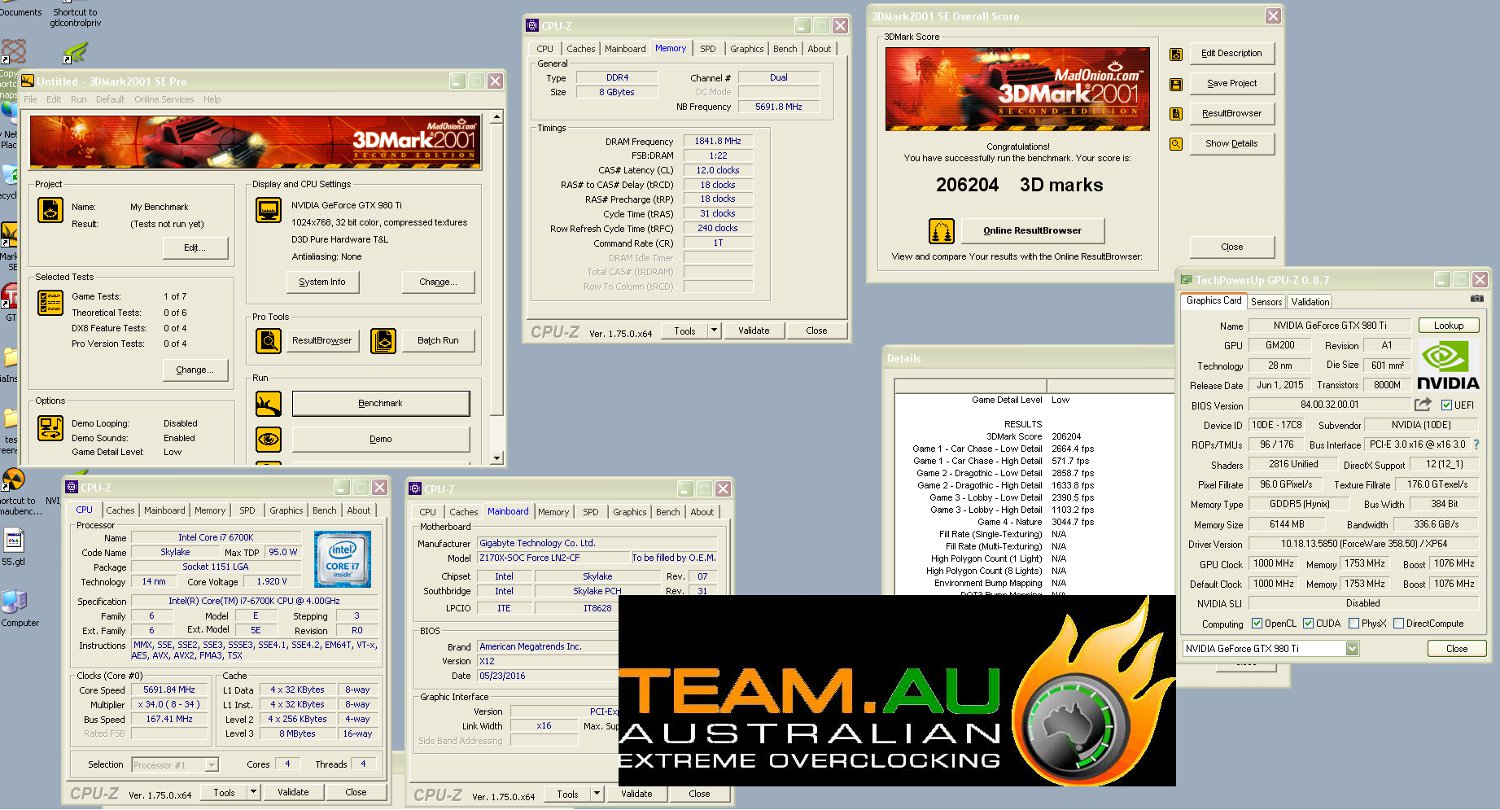The image size is (1500, 810).
Task: Click the CPU-Z title bar icon in the Memory window
Action: pyautogui.click(x=534, y=26)
